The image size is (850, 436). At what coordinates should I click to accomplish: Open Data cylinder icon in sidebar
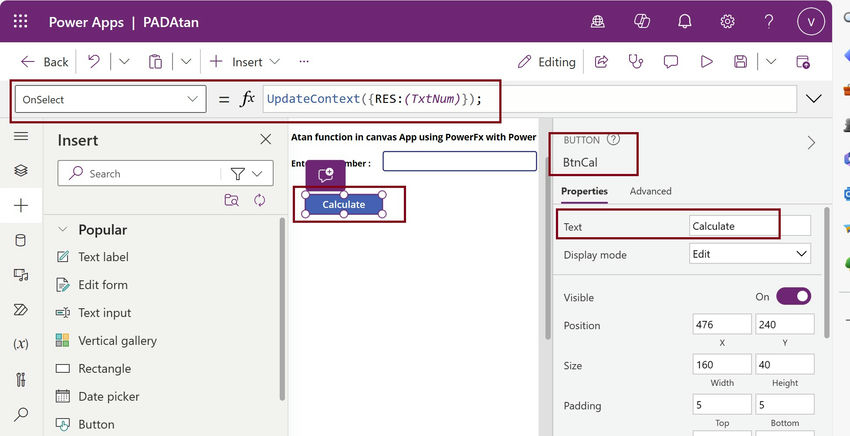(21, 240)
